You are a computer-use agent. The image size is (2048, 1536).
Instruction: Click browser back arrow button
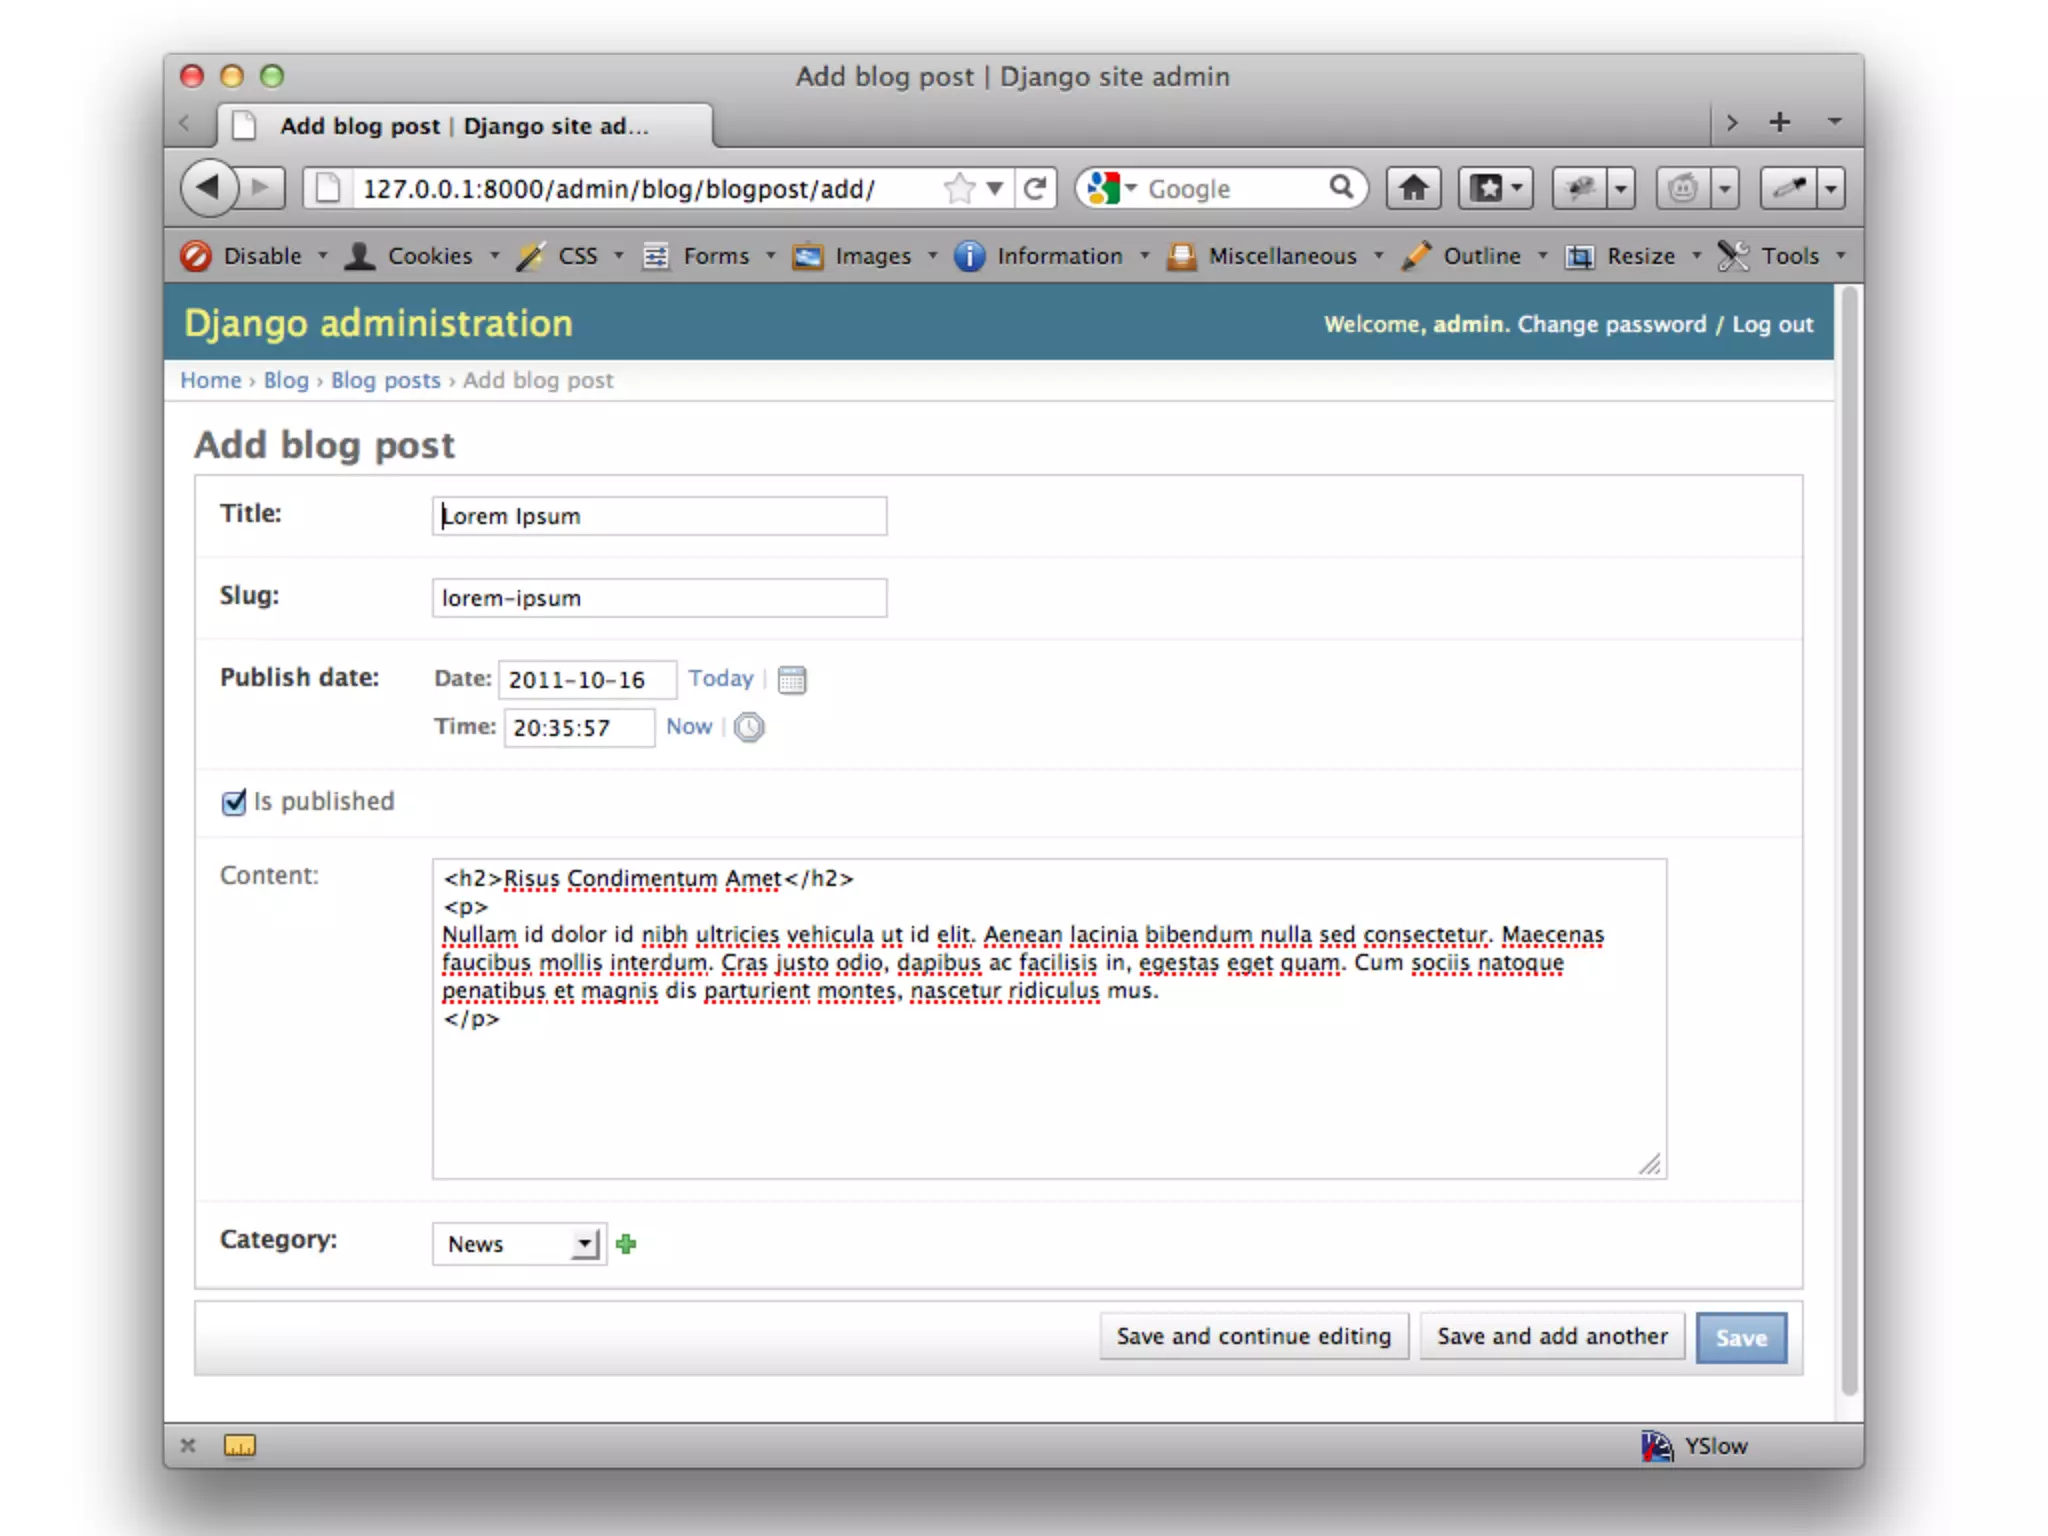[209, 187]
